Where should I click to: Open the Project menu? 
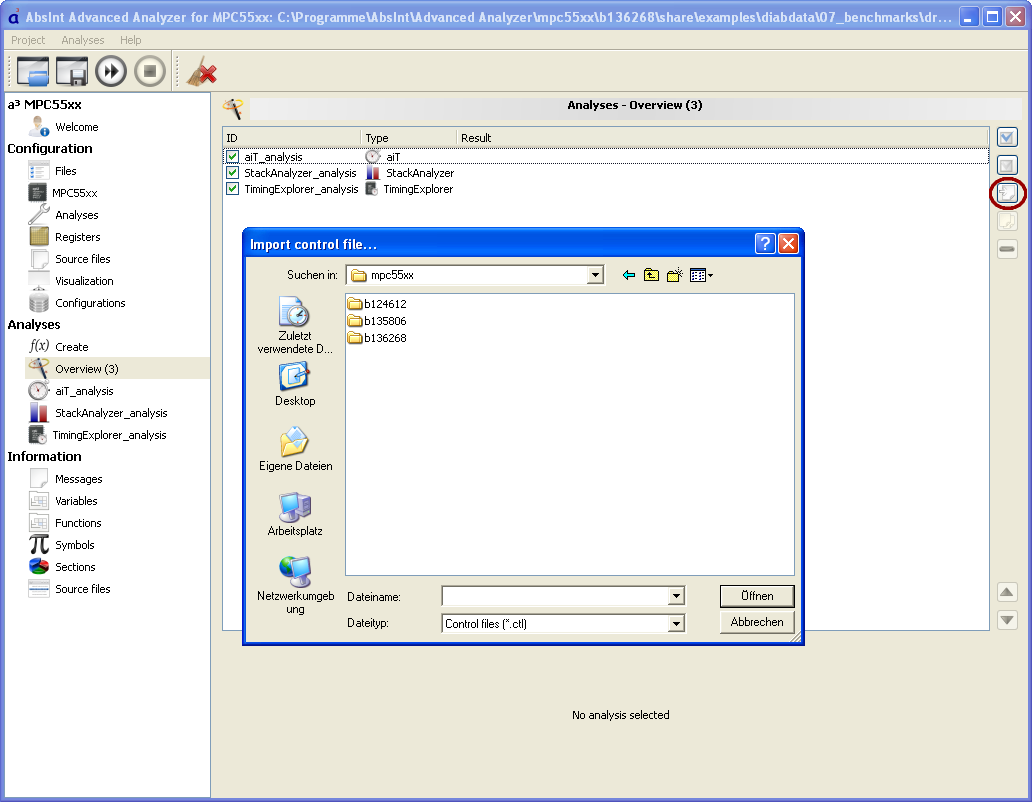28,40
